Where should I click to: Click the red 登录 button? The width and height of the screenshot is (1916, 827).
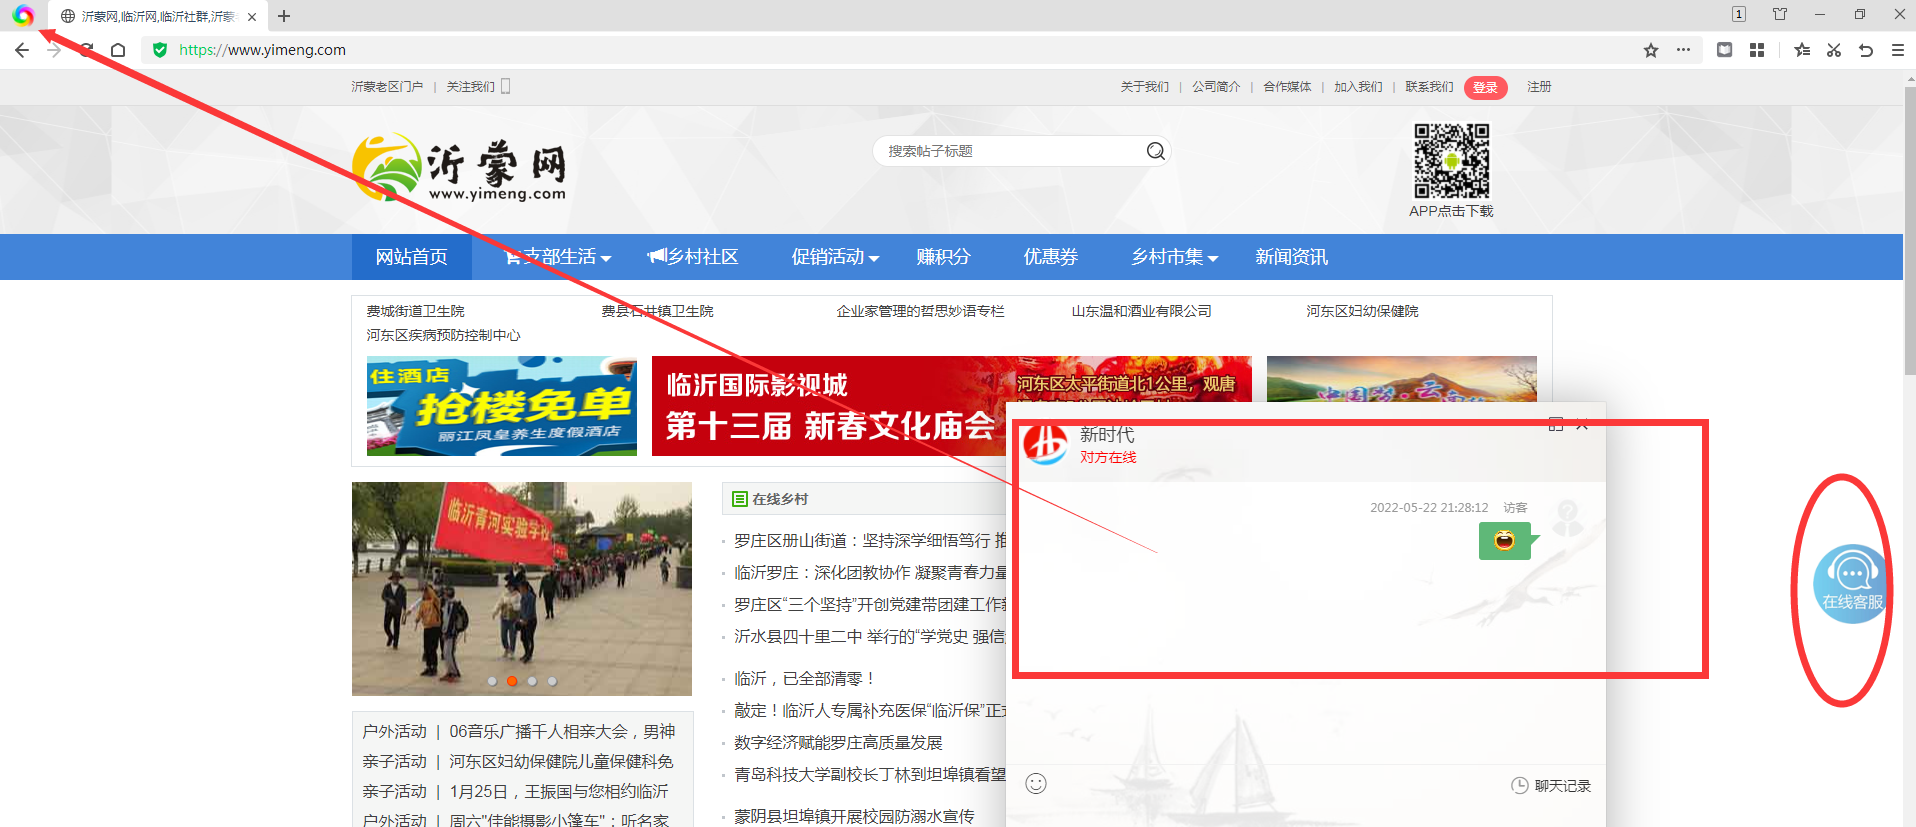point(1485,87)
